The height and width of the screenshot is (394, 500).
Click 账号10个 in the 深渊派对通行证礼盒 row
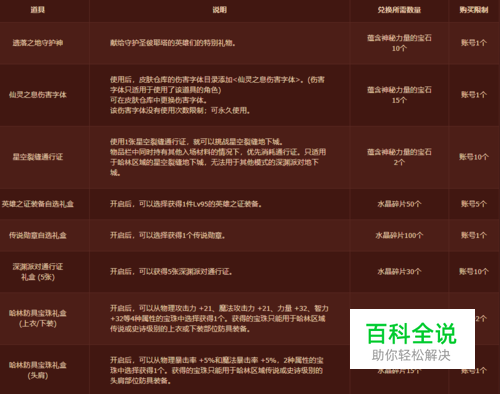(x=474, y=272)
